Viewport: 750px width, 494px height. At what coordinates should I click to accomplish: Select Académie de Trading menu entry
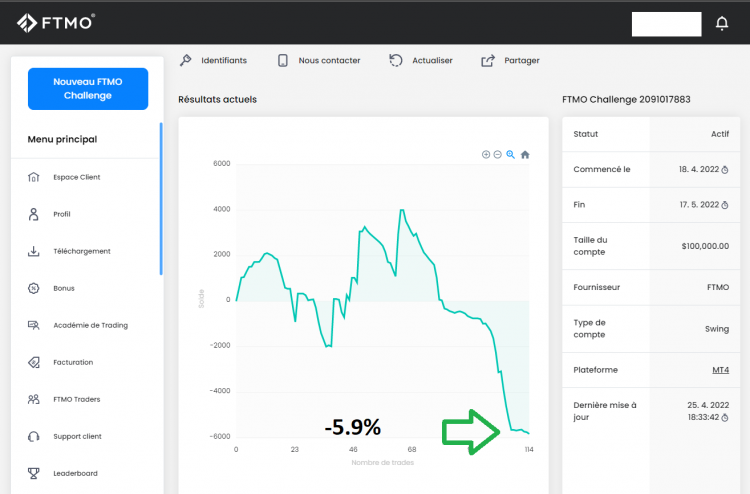(90, 325)
